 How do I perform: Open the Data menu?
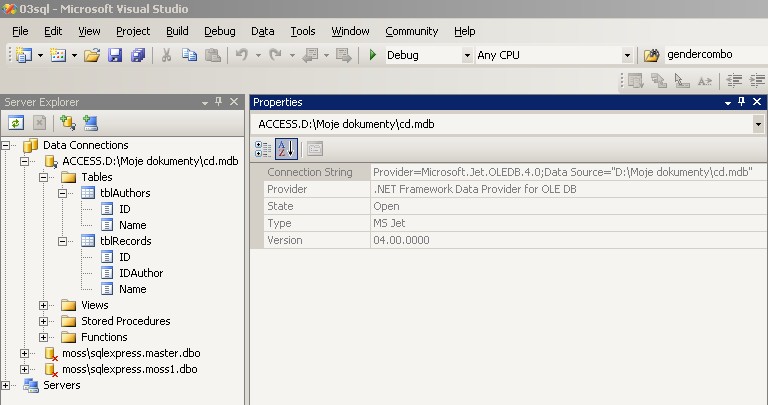[x=263, y=31]
